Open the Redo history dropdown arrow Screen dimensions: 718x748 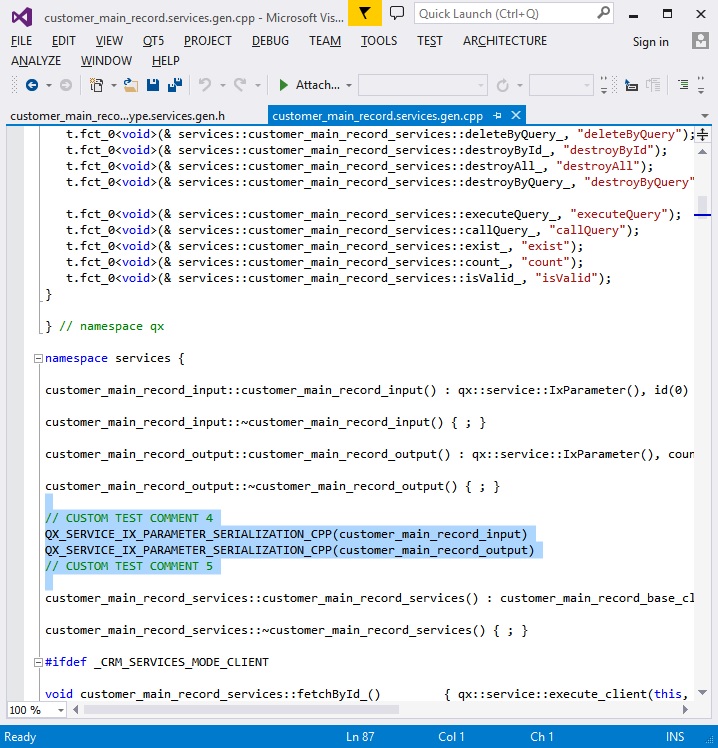coord(258,86)
